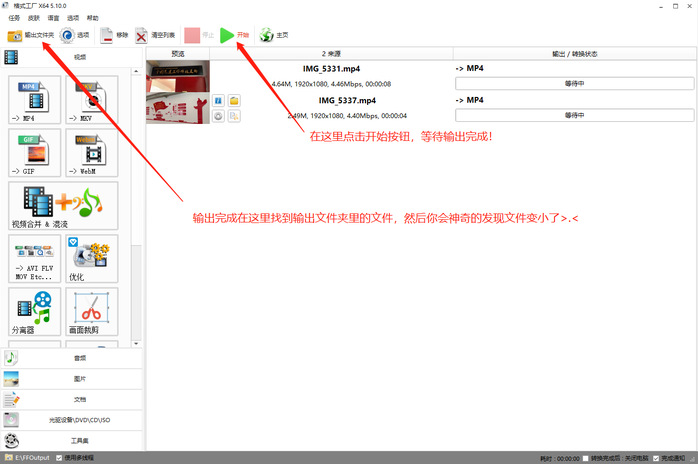Open the 帮助 help menu

tap(92, 18)
